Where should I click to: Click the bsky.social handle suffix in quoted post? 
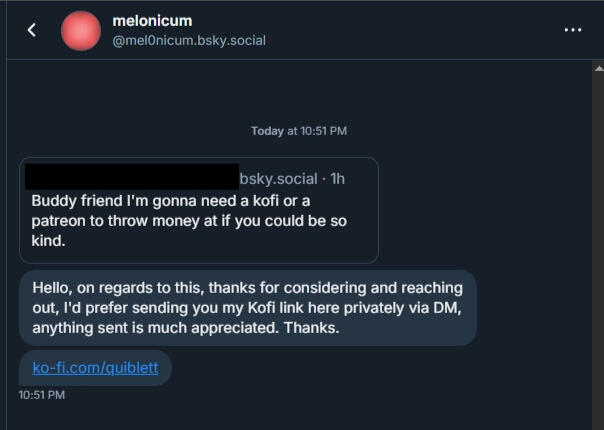[x=281, y=179]
